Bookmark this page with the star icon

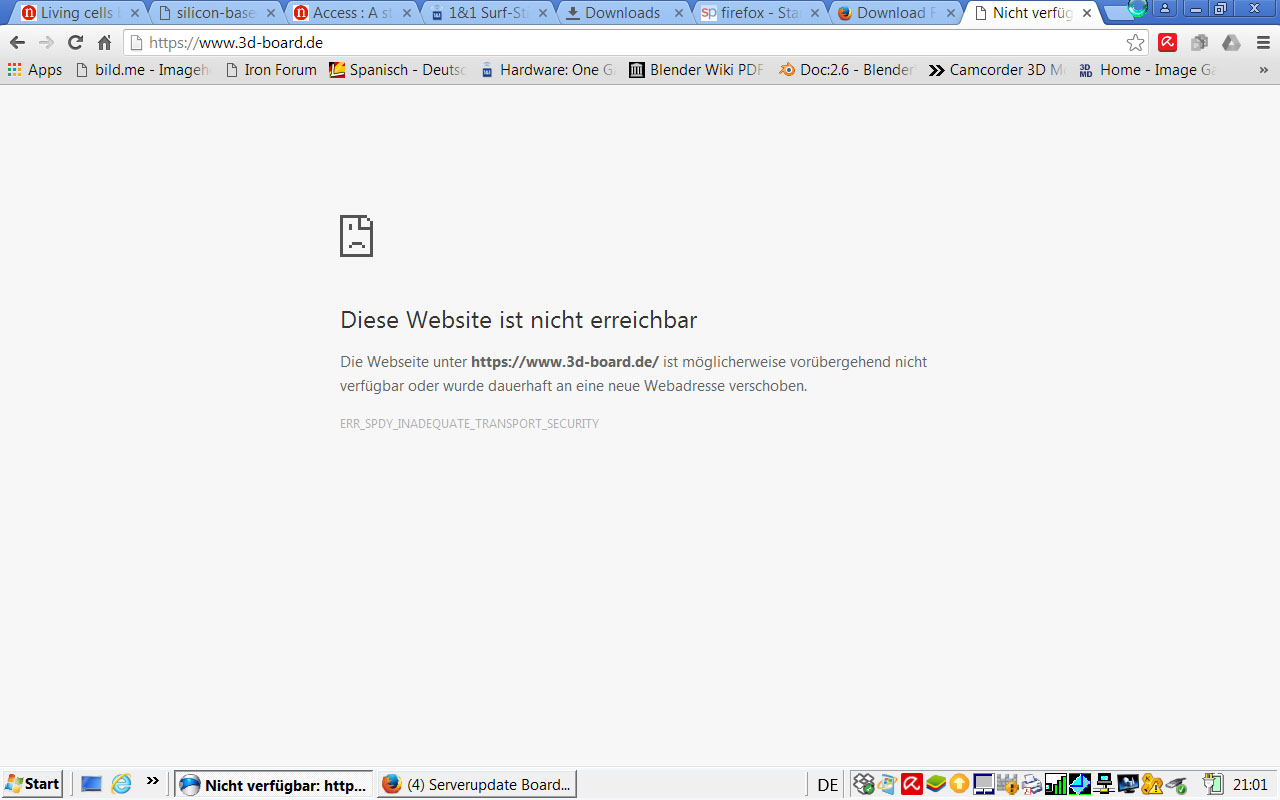1135,43
